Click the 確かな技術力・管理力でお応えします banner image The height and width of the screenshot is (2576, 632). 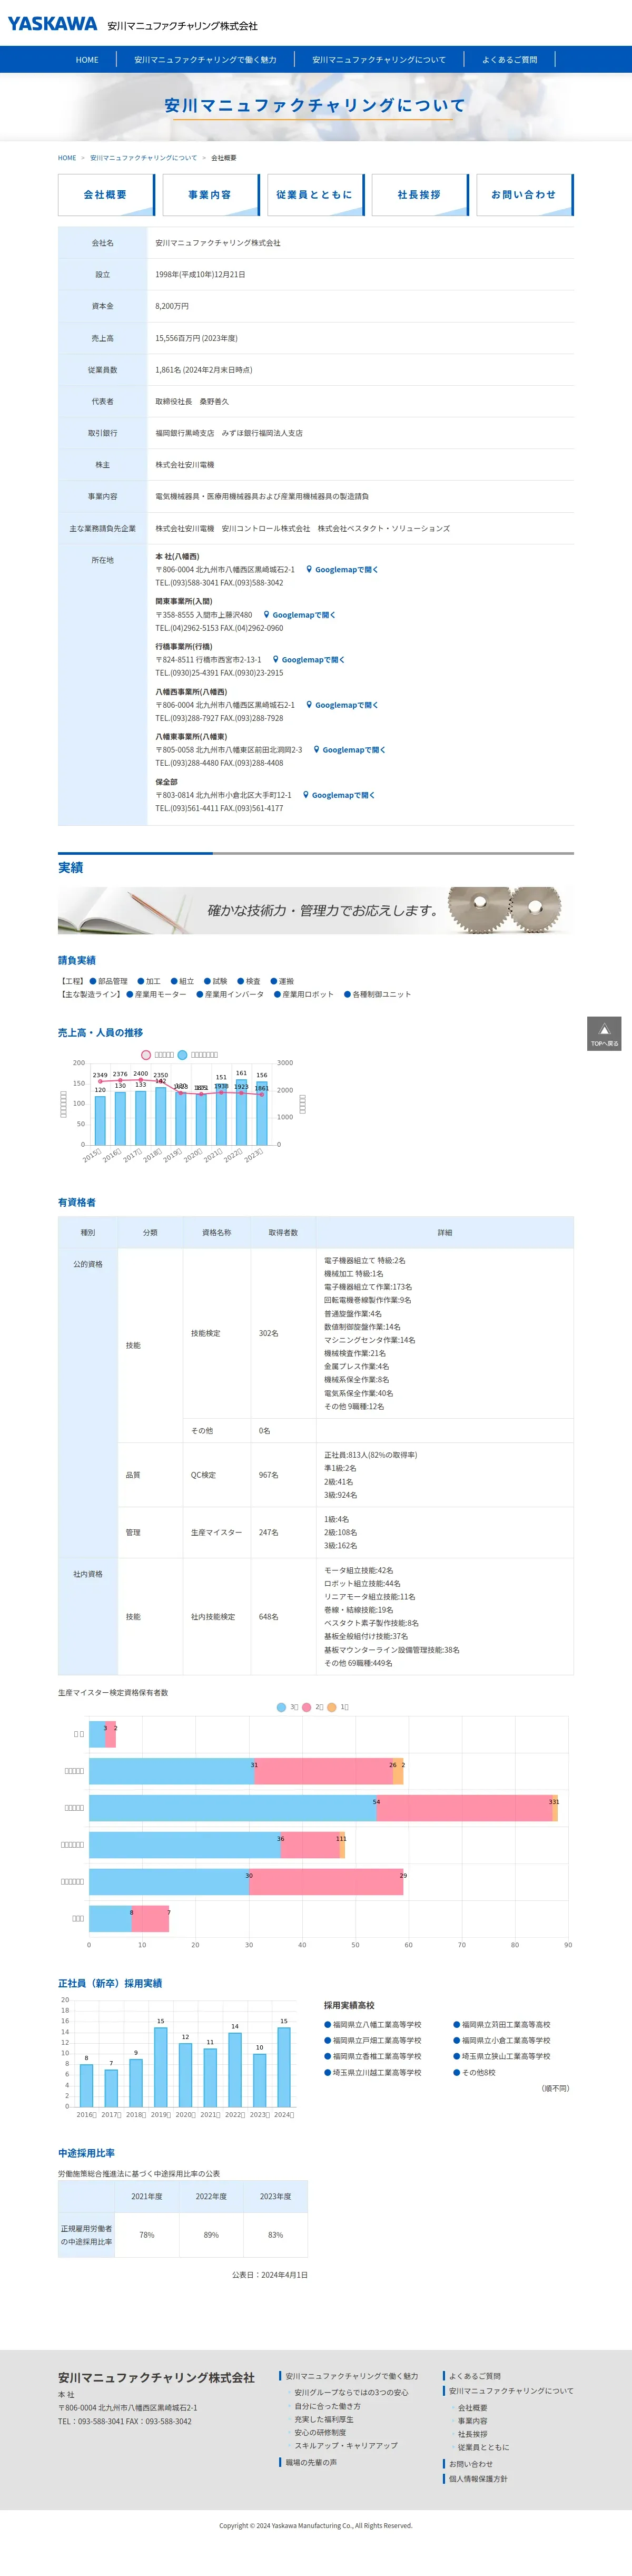pos(316,910)
